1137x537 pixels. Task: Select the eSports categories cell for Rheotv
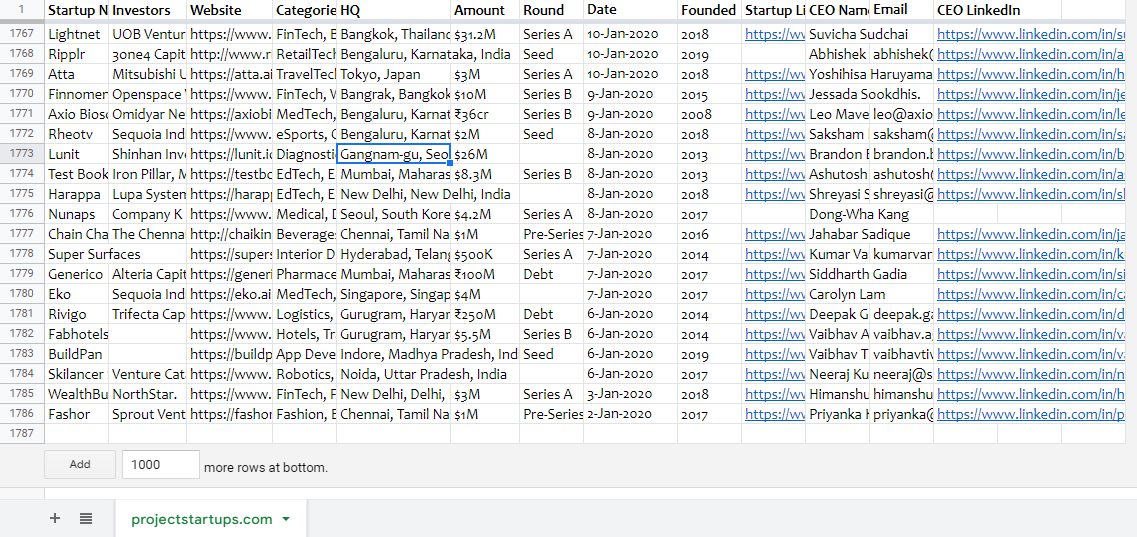pyautogui.click(x=305, y=134)
